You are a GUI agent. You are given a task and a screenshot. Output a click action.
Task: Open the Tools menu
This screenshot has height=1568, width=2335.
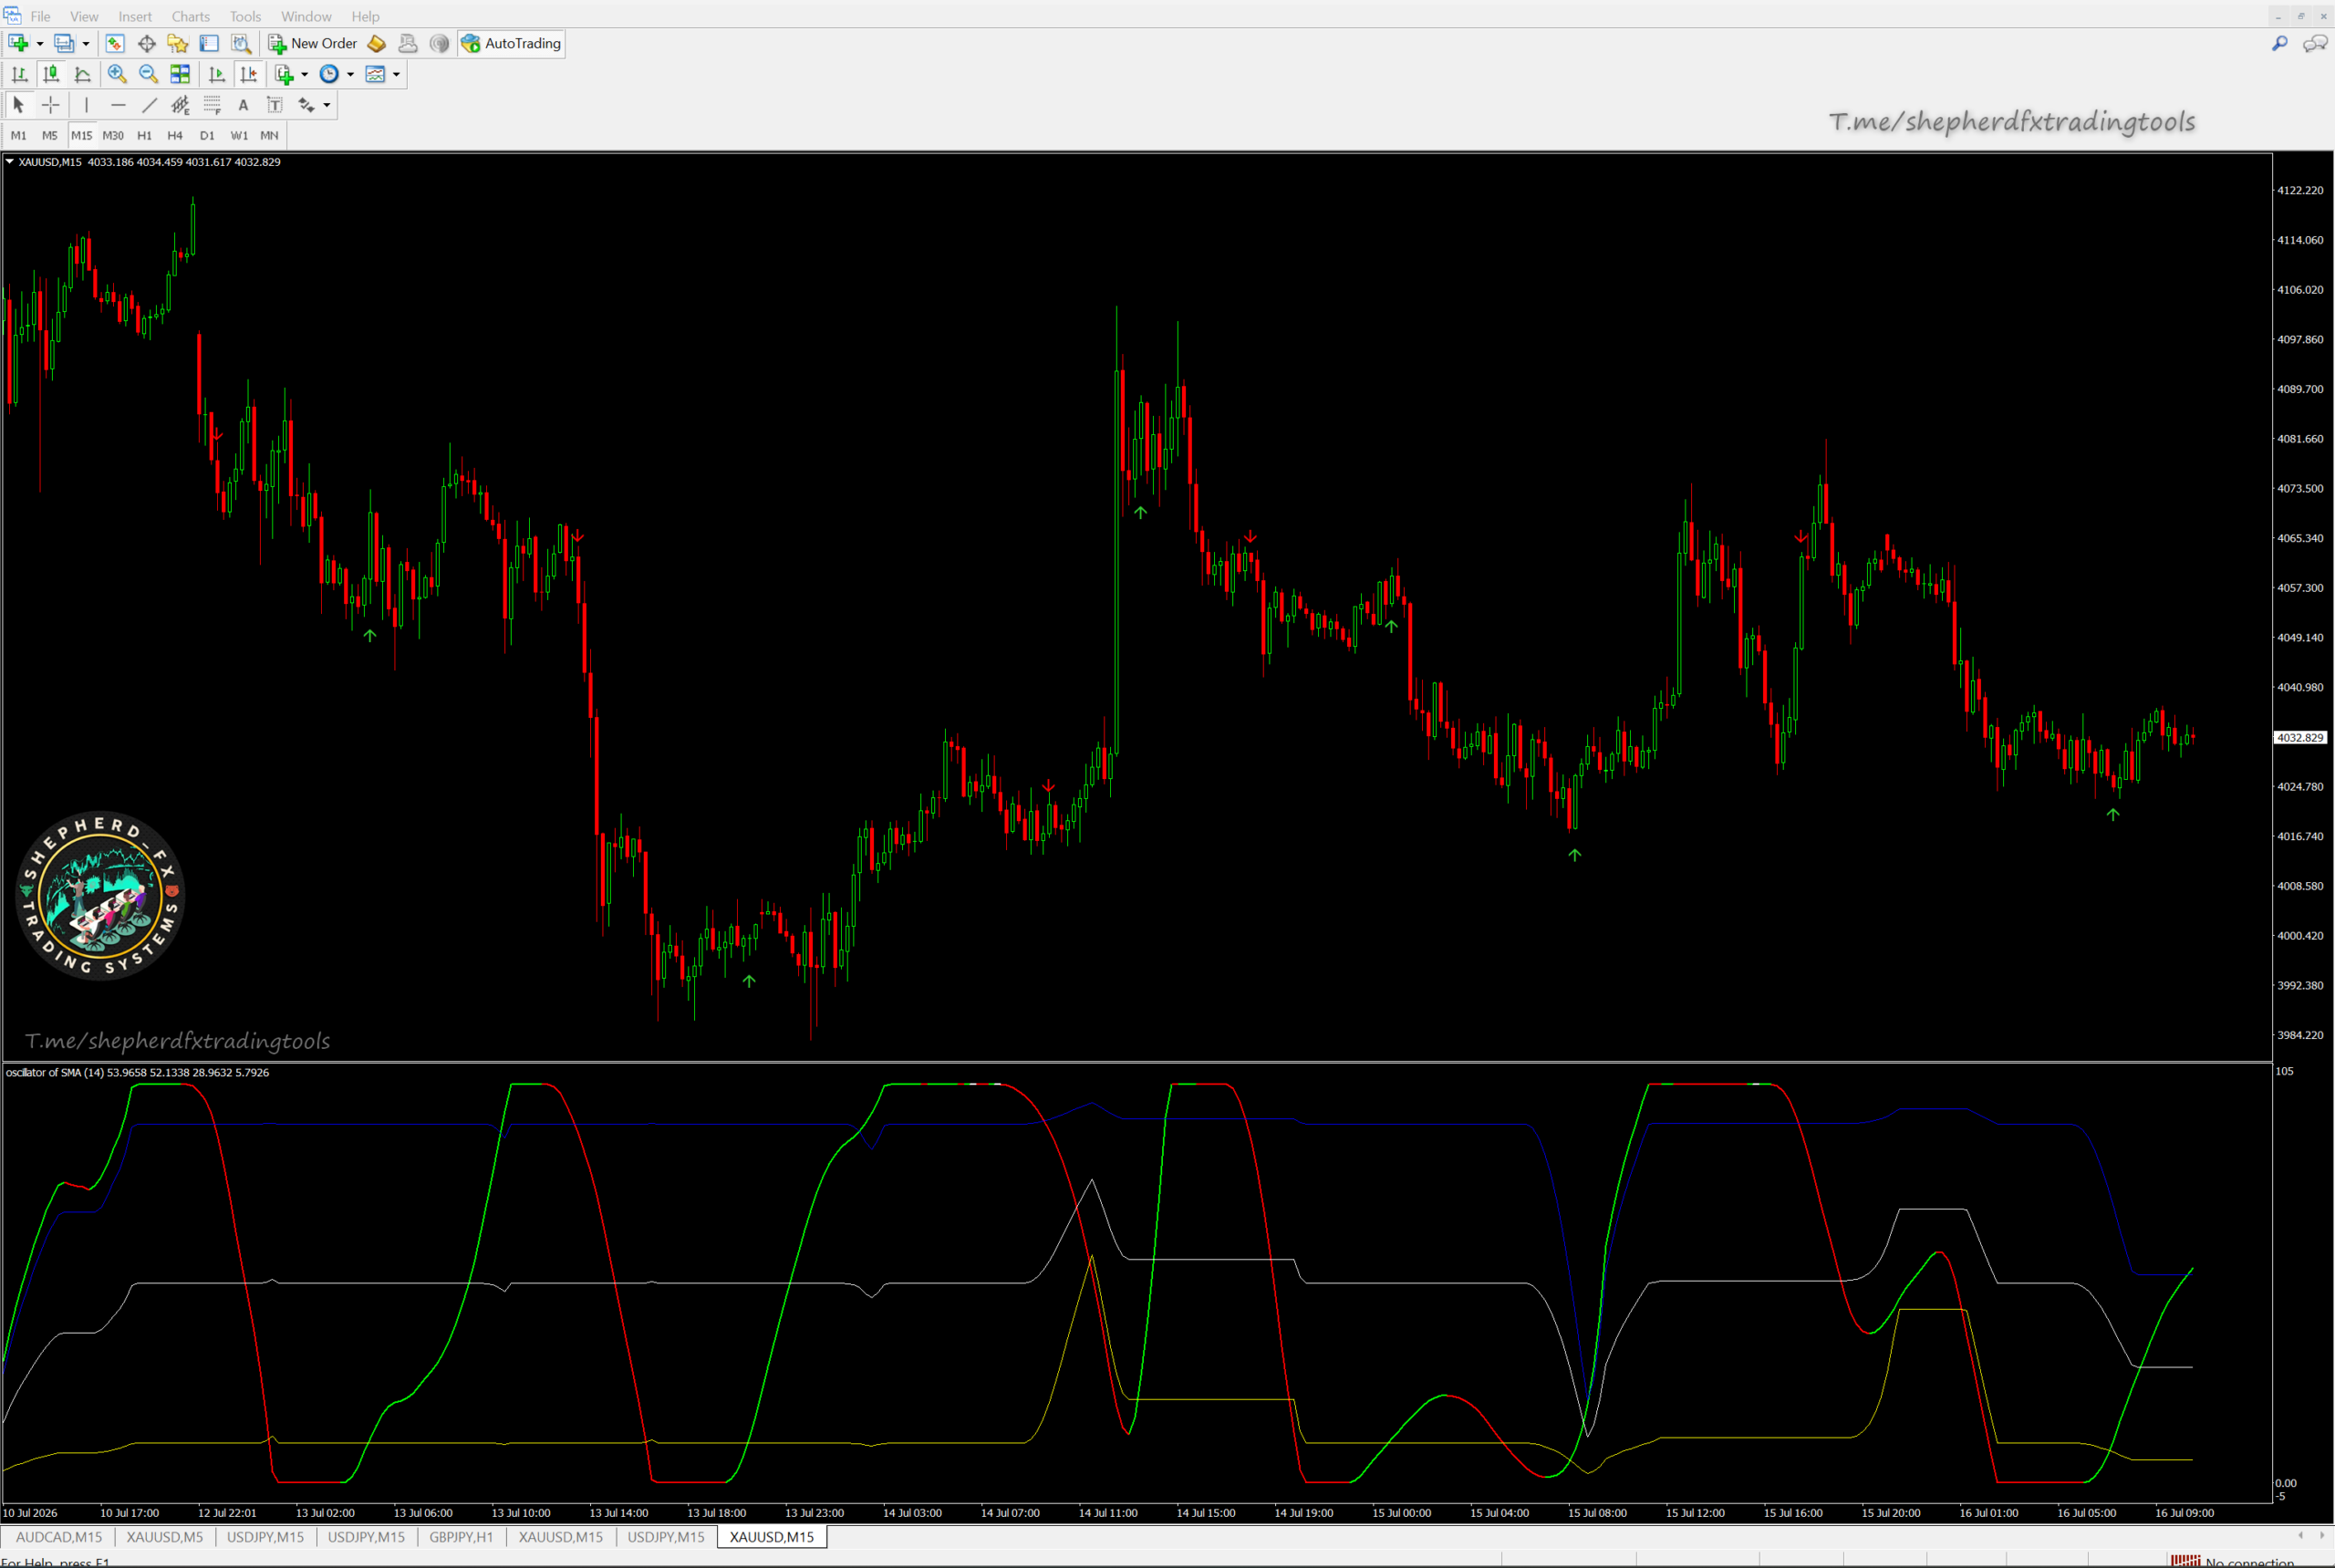tap(245, 16)
